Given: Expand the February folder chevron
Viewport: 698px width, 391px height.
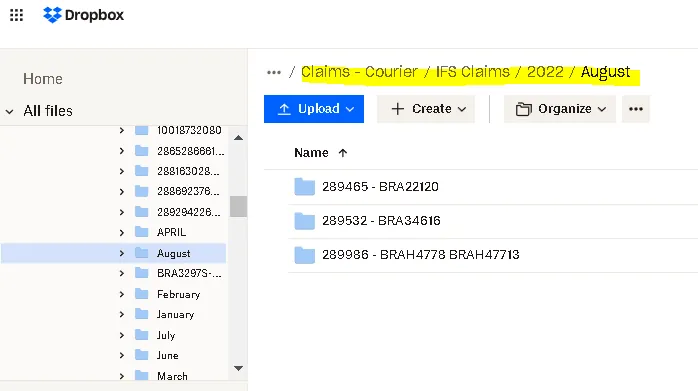Looking at the screenshot, I should 122,294.
